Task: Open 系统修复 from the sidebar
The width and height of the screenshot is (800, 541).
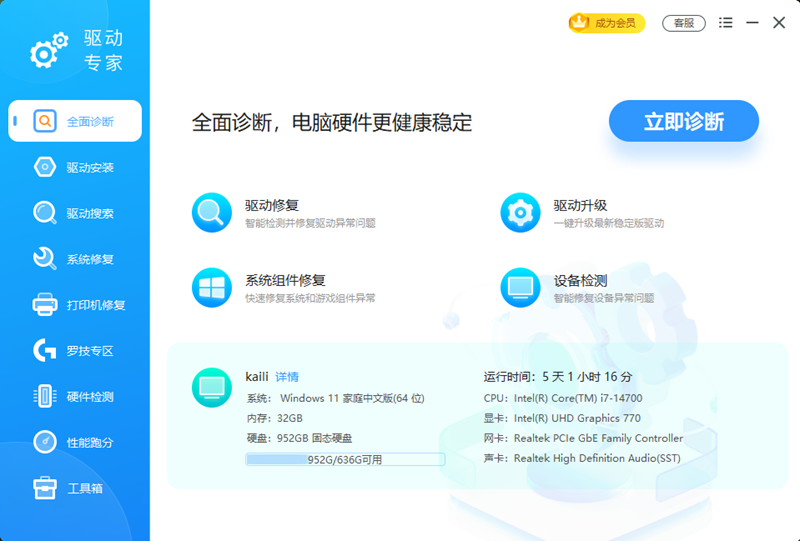Action: [x=76, y=259]
